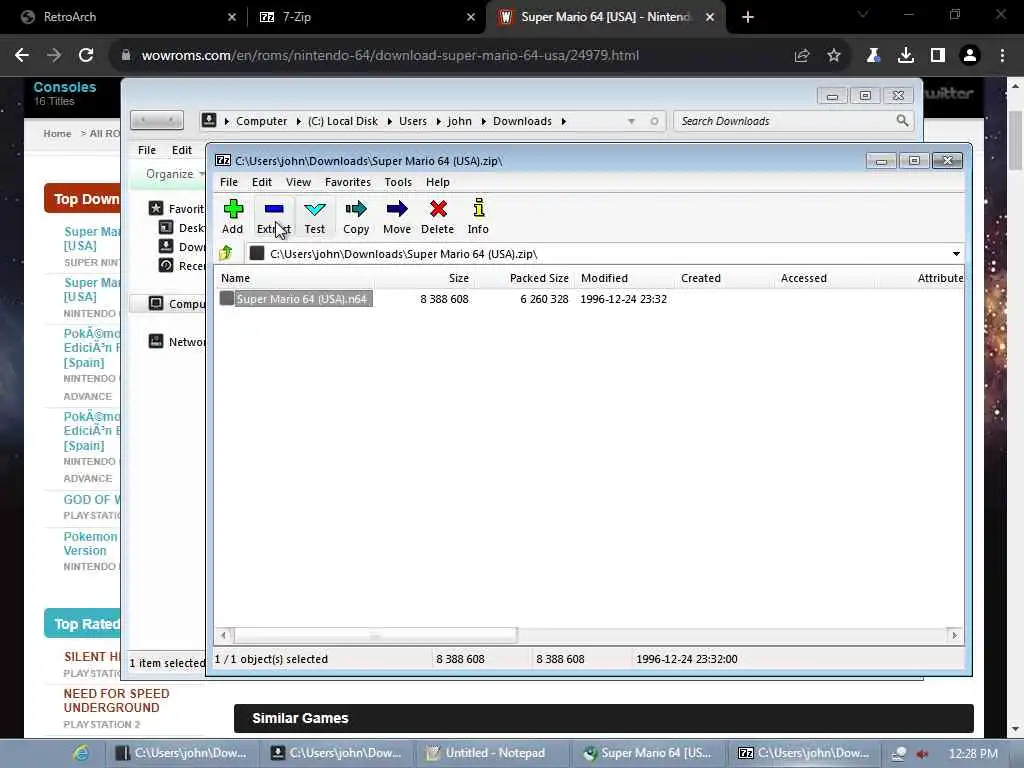This screenshot has height=768, width=1024.
Task: Click network icon in system tray
Action: [x=899, y=754]
